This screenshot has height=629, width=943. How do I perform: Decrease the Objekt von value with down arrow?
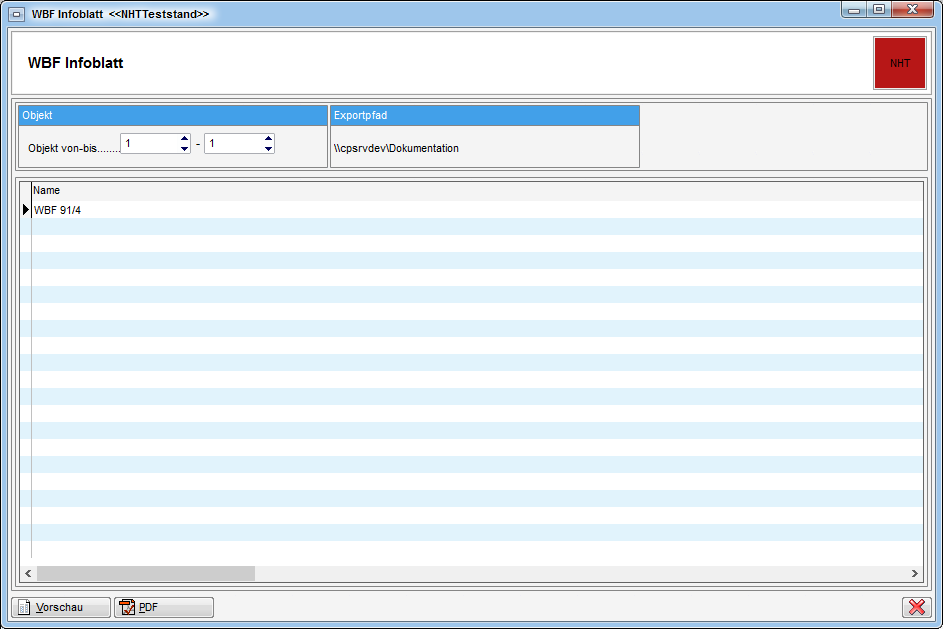[184, 148]
